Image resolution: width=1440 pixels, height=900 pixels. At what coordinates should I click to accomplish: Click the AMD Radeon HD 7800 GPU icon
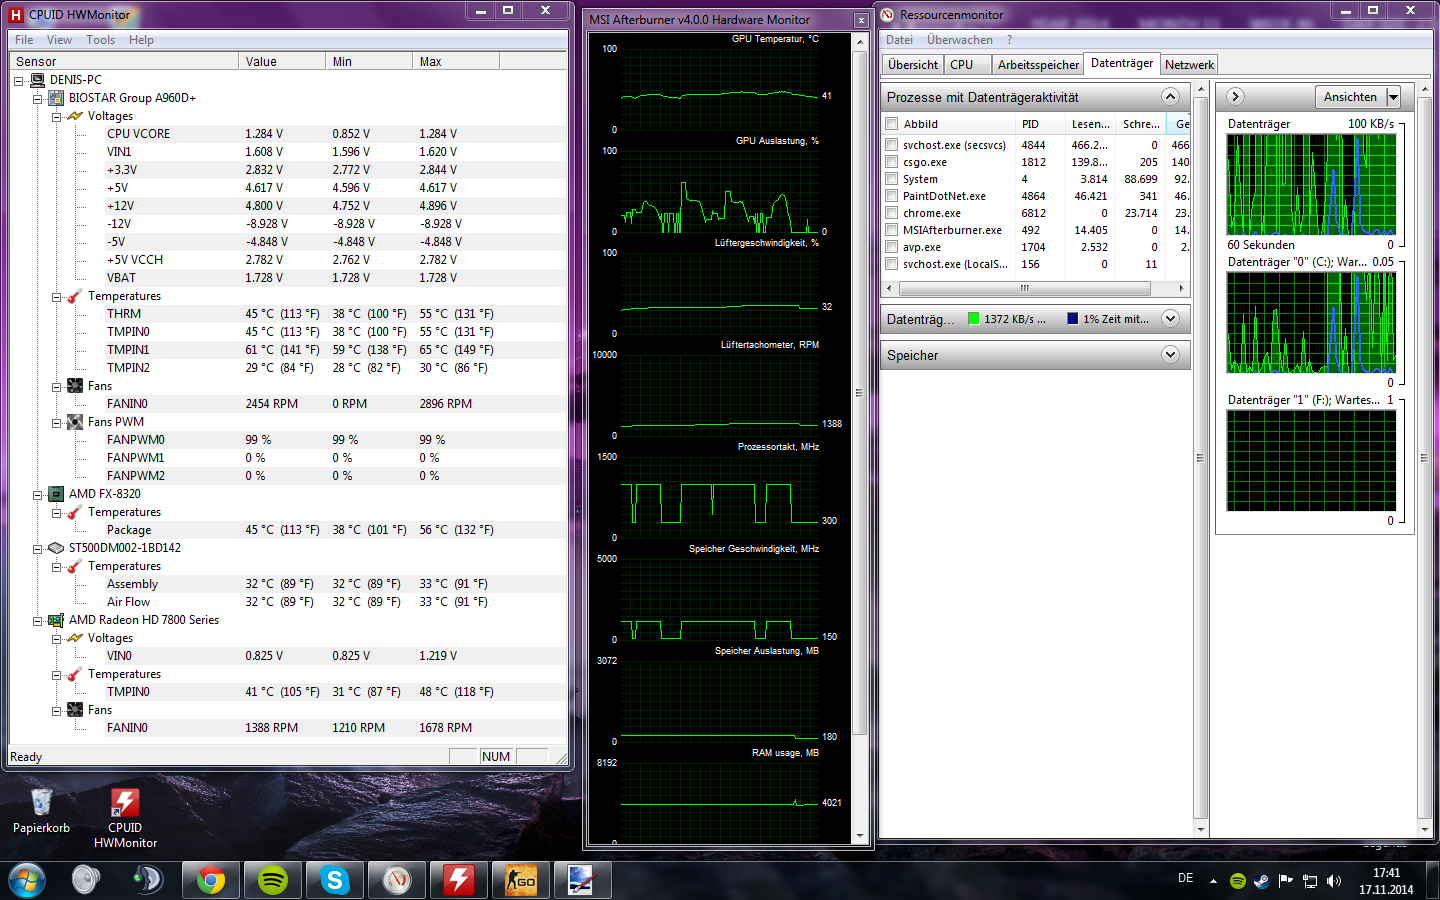(x=57, y=620)
